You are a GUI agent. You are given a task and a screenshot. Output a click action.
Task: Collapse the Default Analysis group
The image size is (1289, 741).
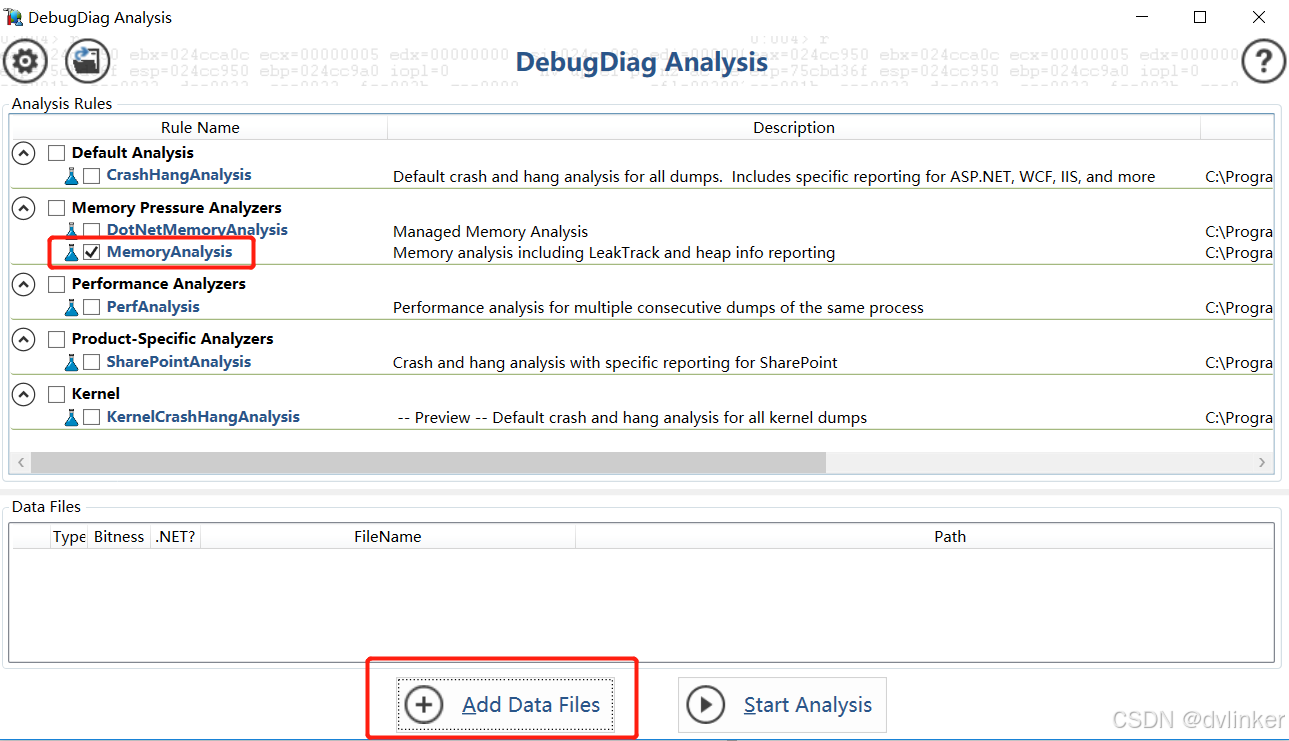pyautogui.click(x=24, y=153)
